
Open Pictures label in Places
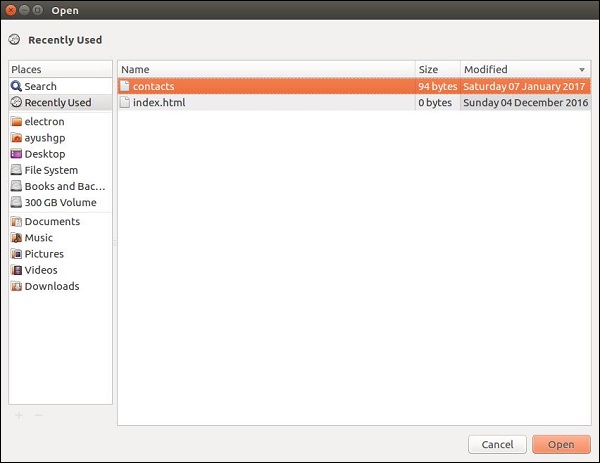click(x=44, y=254)
